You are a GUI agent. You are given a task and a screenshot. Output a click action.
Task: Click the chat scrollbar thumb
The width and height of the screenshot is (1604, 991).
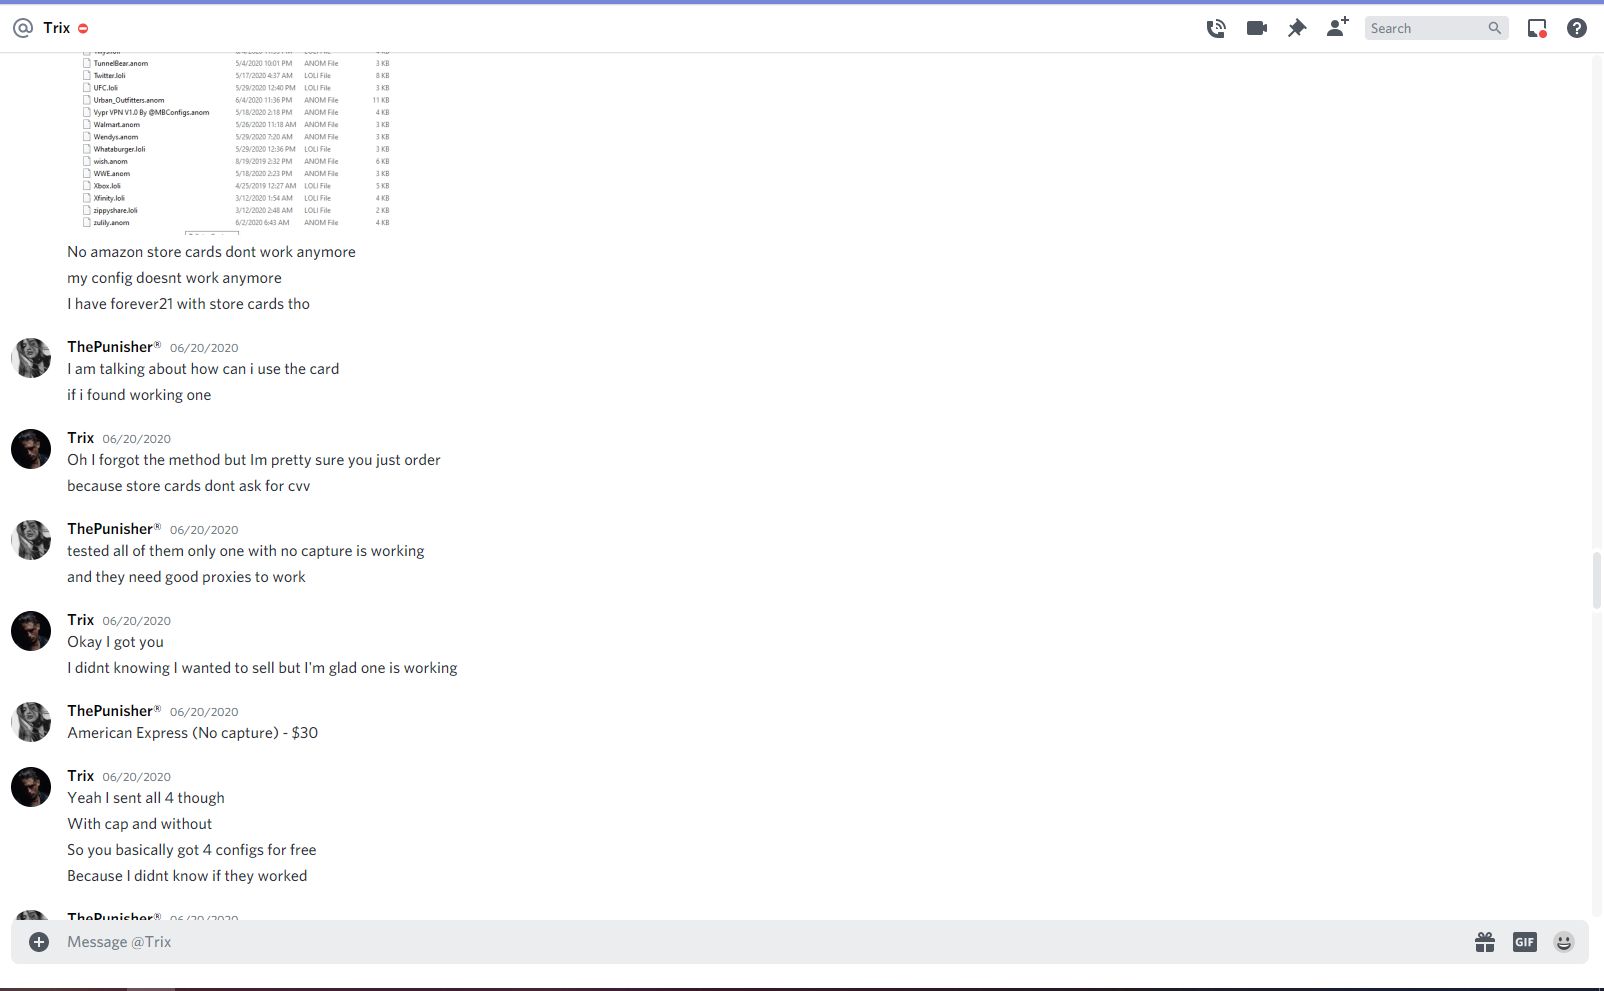[1596, 580]
